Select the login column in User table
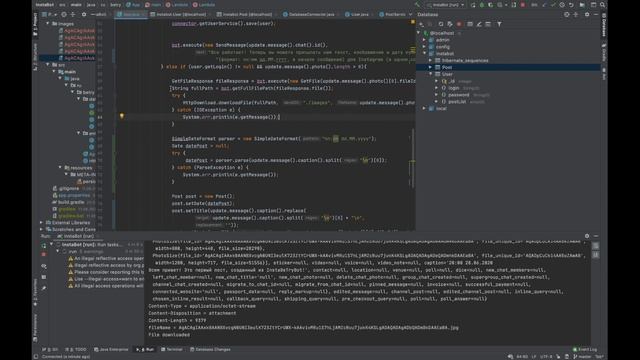 tap(453, 88)
